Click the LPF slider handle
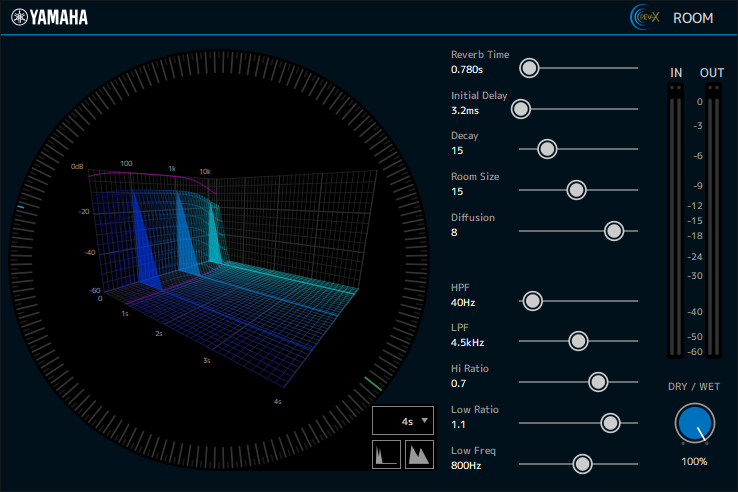The height and width of the screenshot is (492, 738). pos(578,341)
